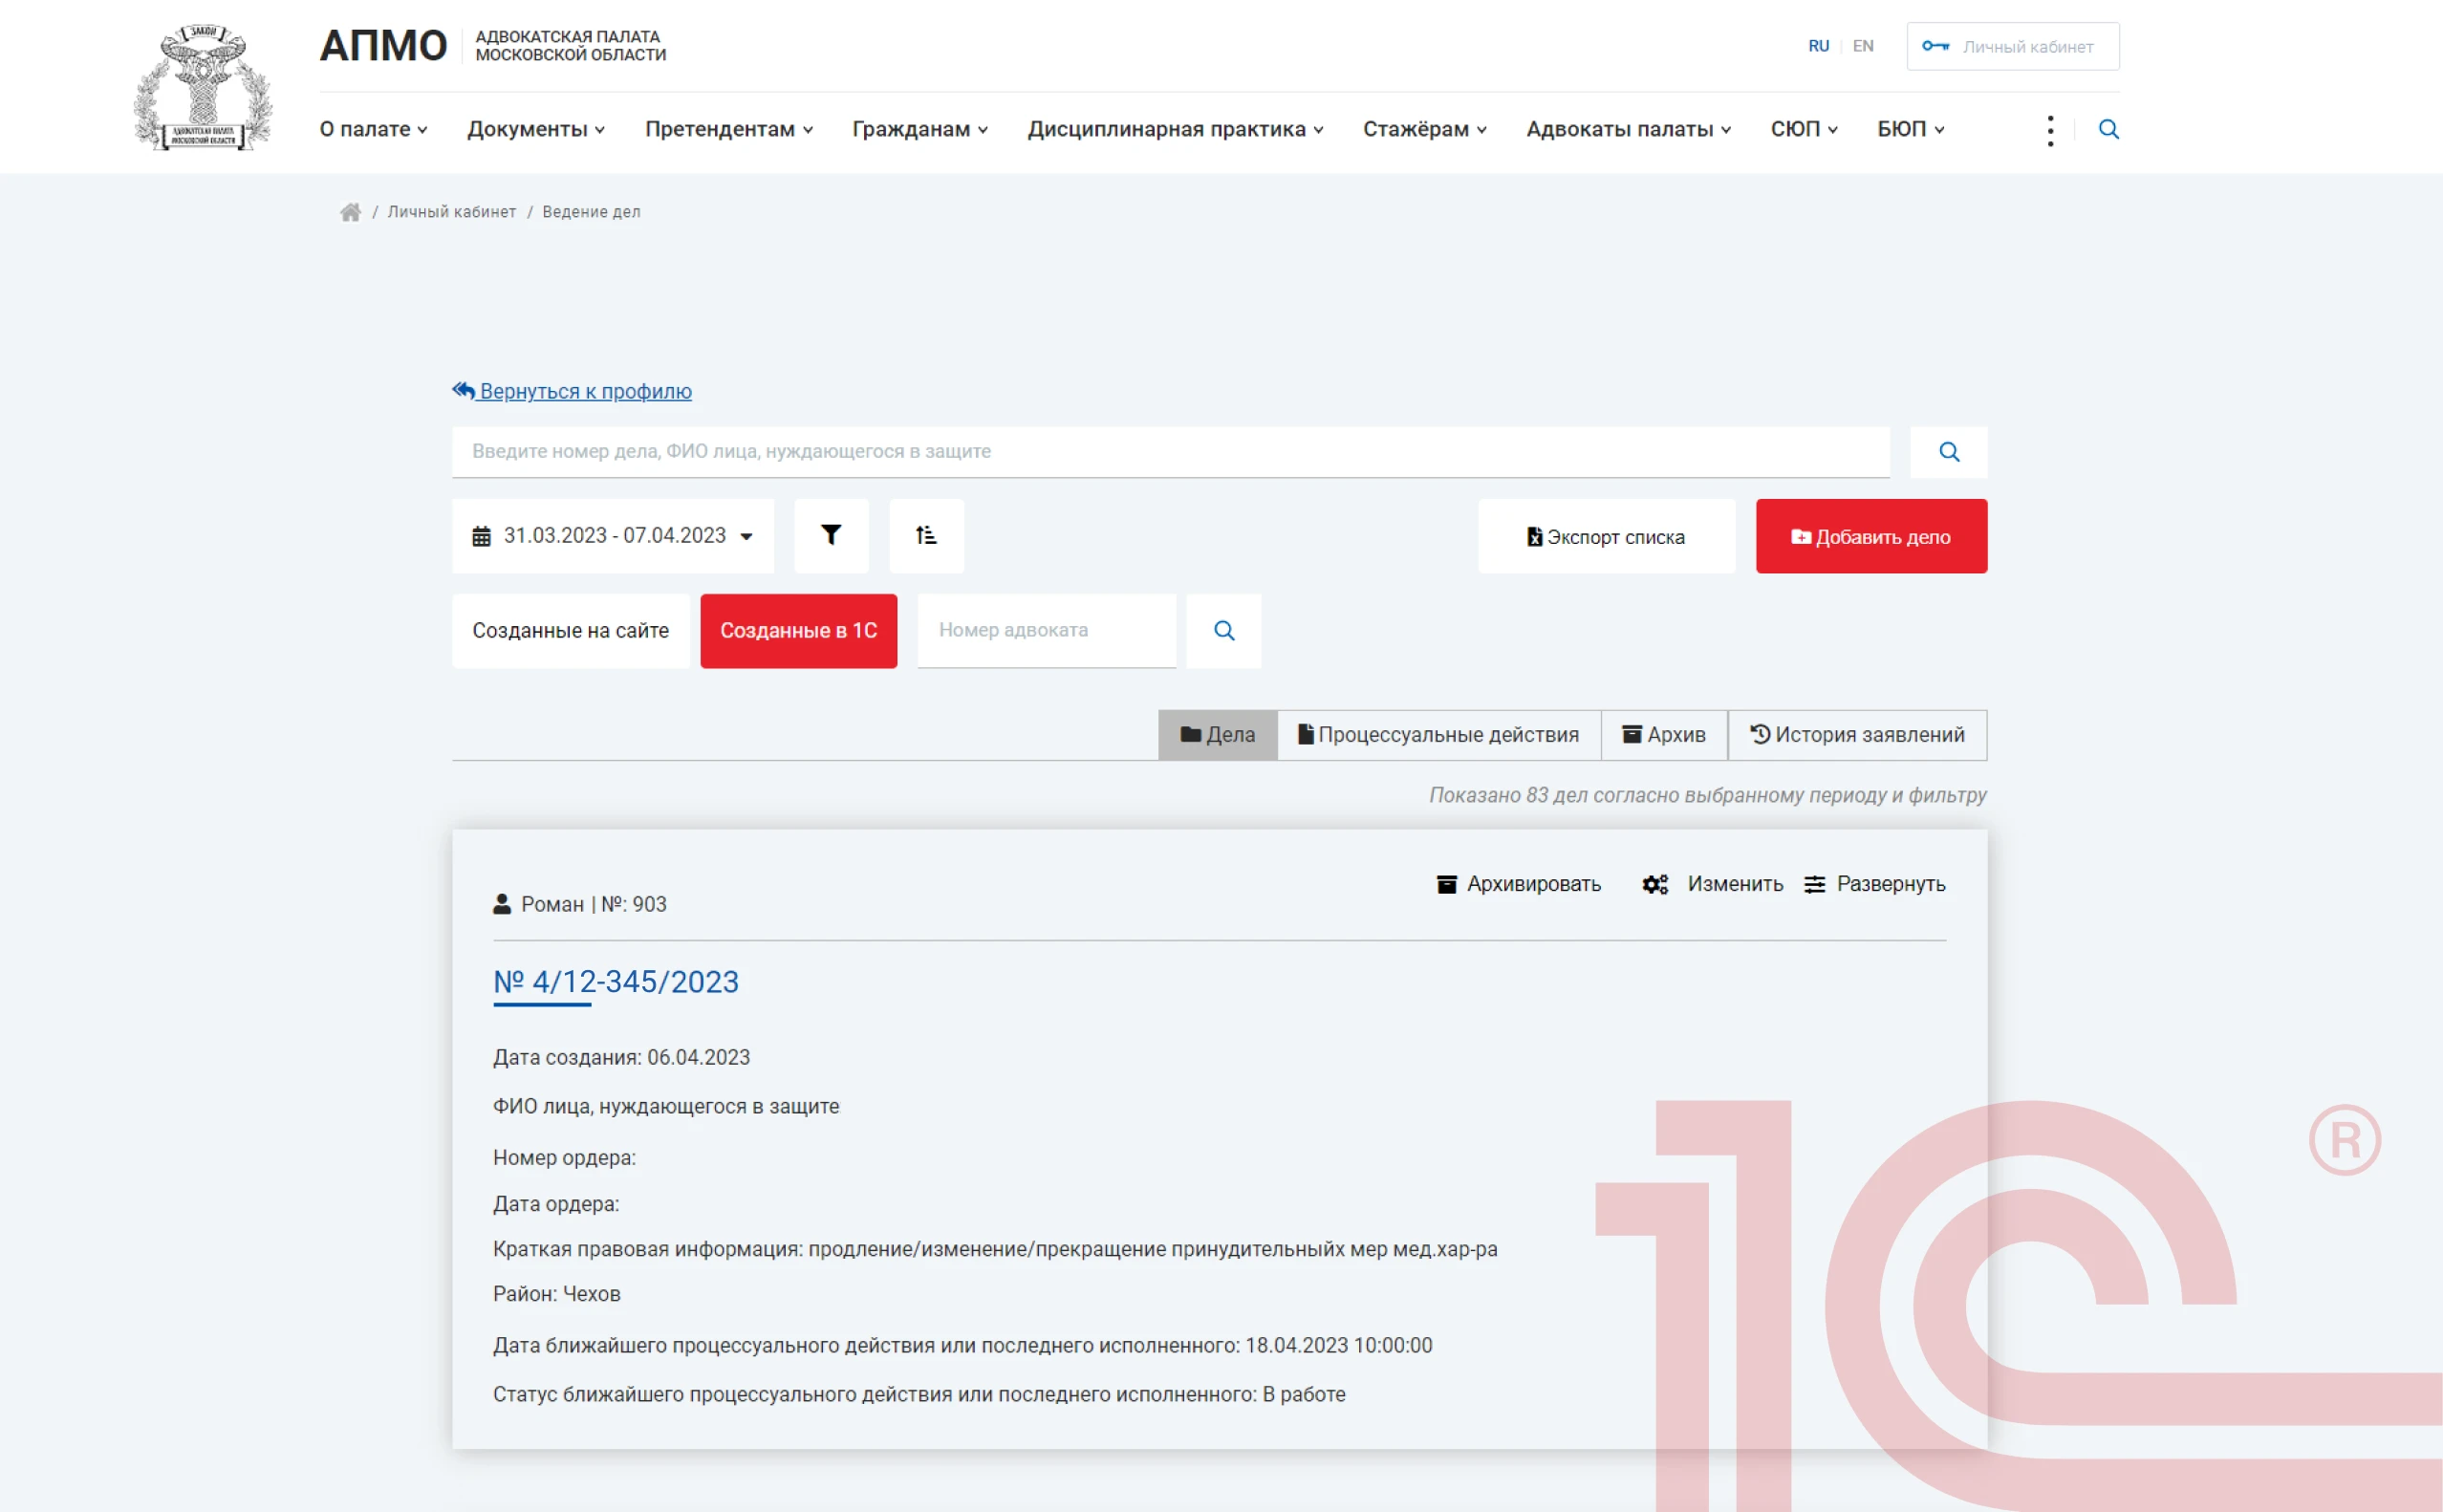The height and width of the screenshot is (1512, 2443).
Task: Click the calendar icon in date range
Action: coord(481,537)
